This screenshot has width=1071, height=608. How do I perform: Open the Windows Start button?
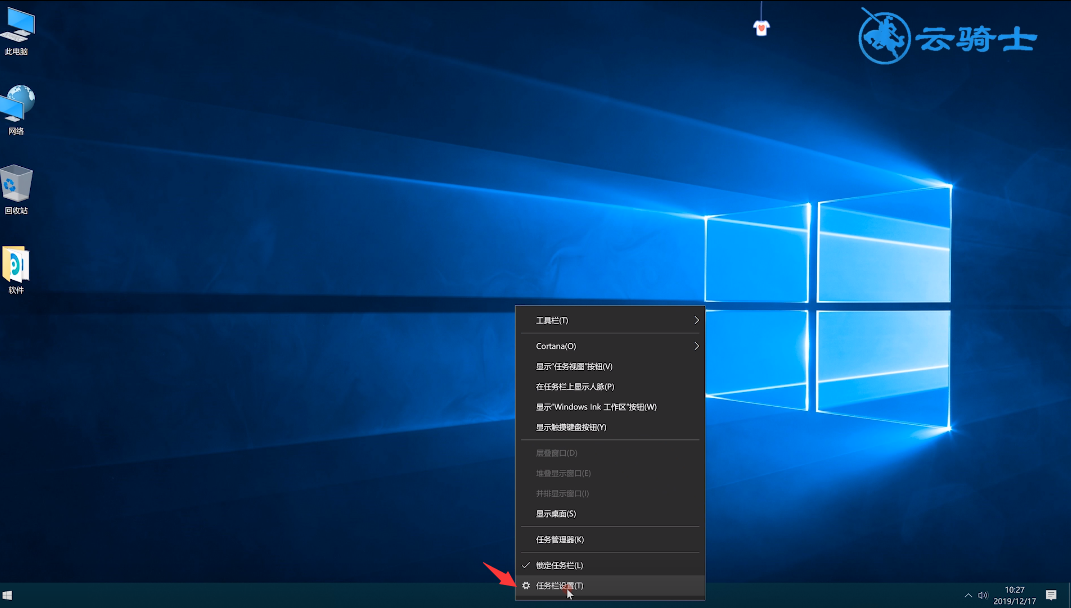tap(8, 596)
